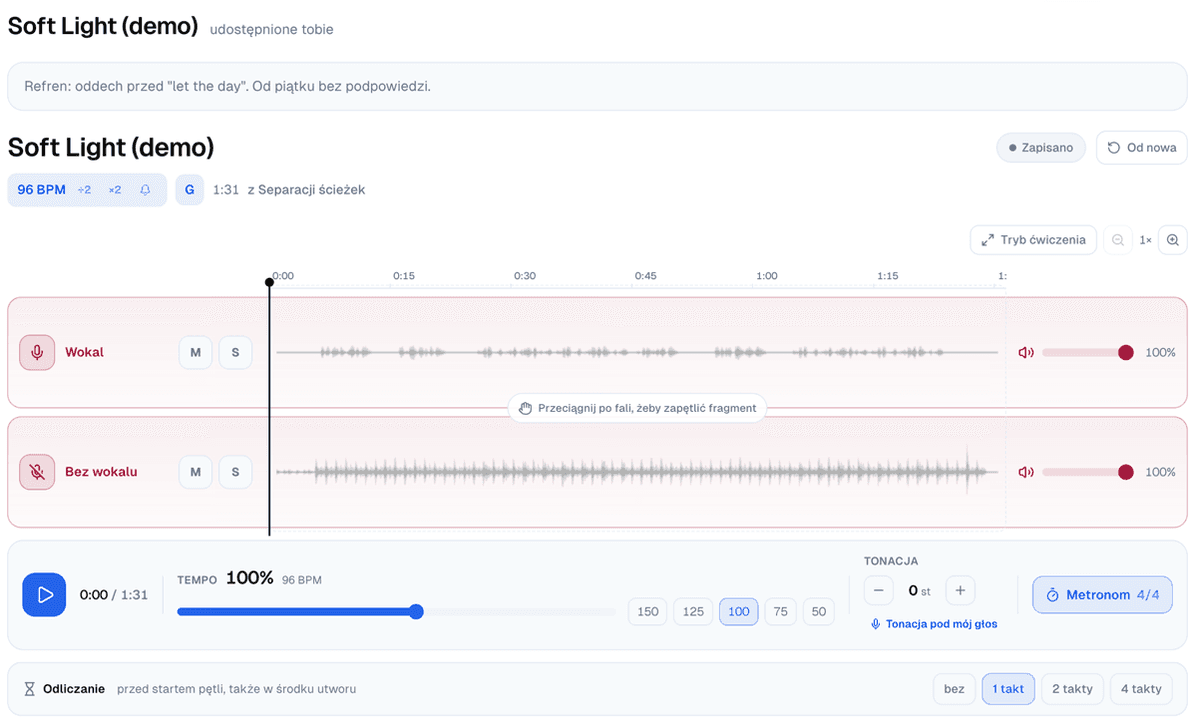The height and width of the screenshot is (728, 1200).
Task: Set tempo preset to 125
Action: 694,612
